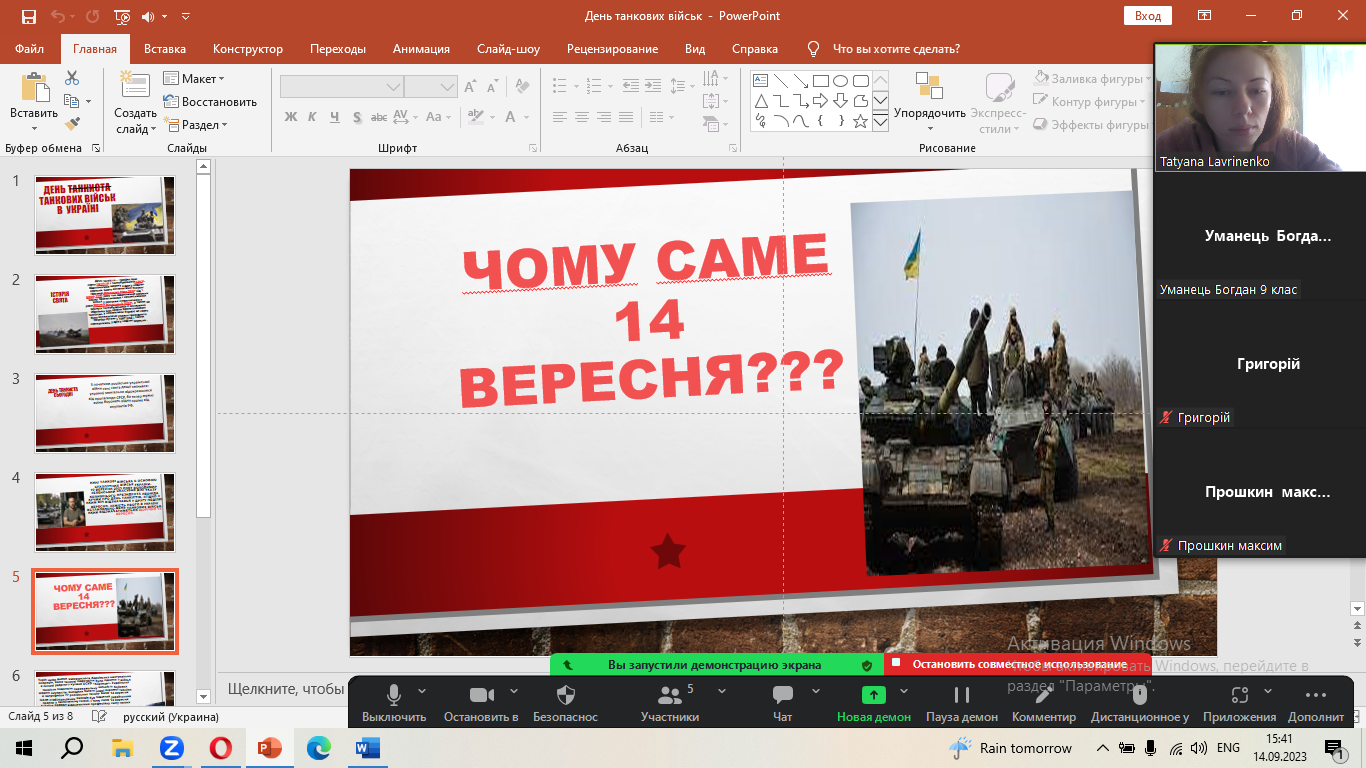The width and height of the screenshot is (1366, 768).
Task: Toggle text shadow S formatting
Action: coord(357,117)
